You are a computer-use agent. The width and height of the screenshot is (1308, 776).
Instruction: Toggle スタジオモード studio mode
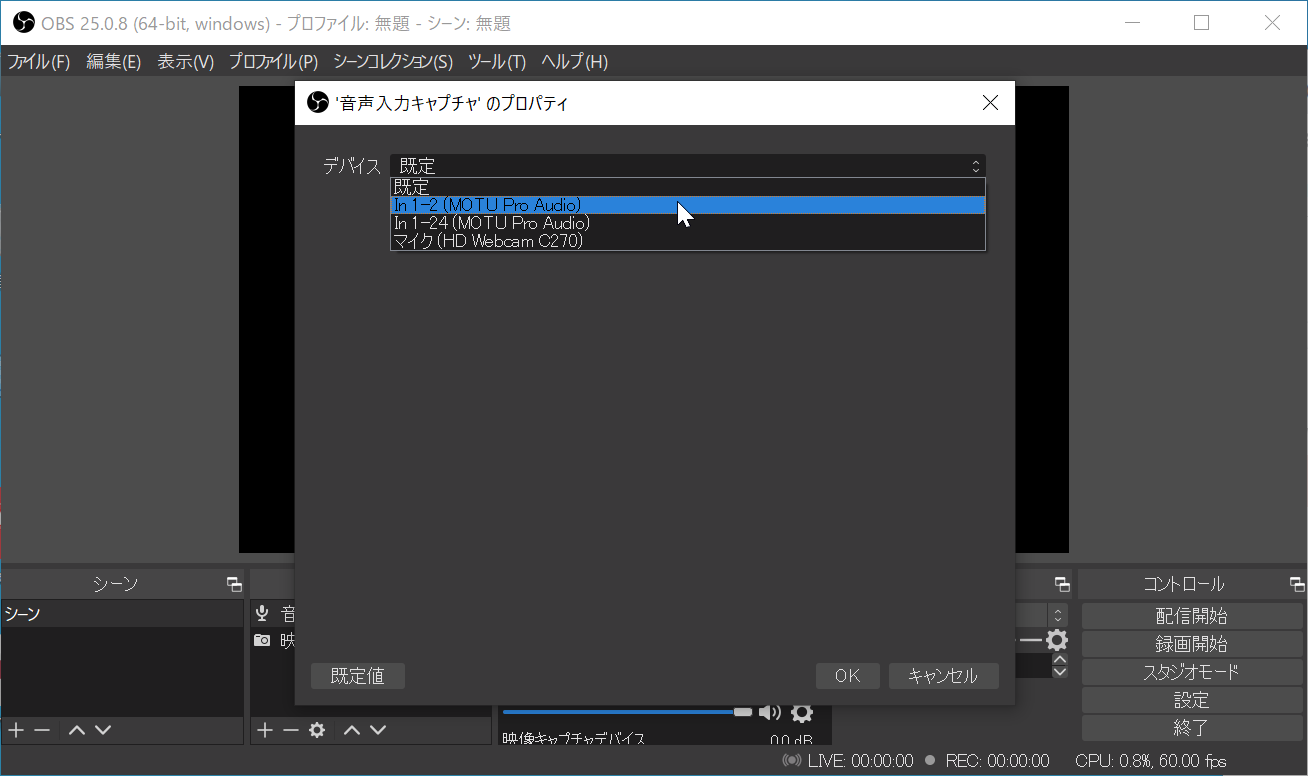coord(1192,672)
